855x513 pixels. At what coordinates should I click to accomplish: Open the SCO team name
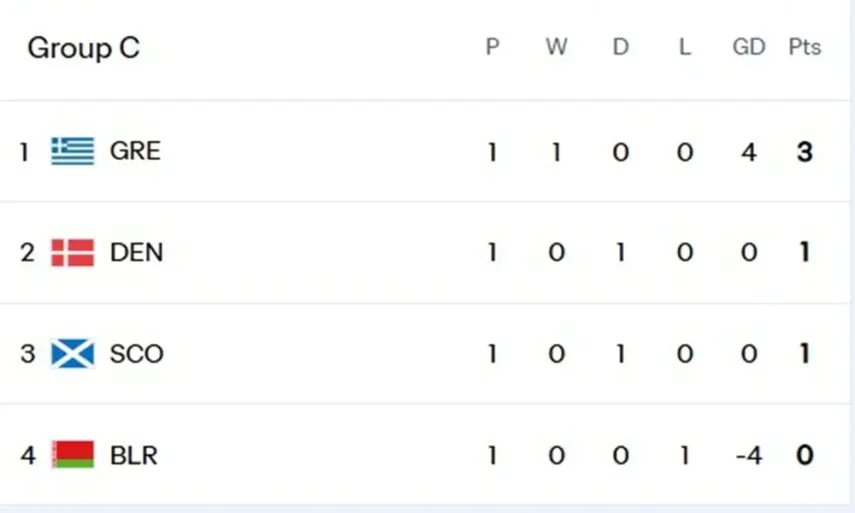(136, 354)
